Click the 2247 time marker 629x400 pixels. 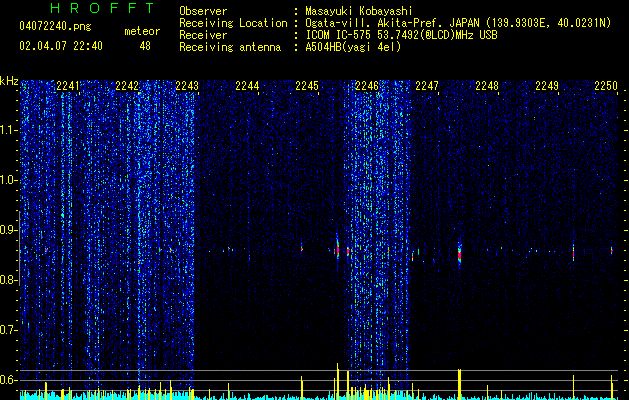point(427,86)
